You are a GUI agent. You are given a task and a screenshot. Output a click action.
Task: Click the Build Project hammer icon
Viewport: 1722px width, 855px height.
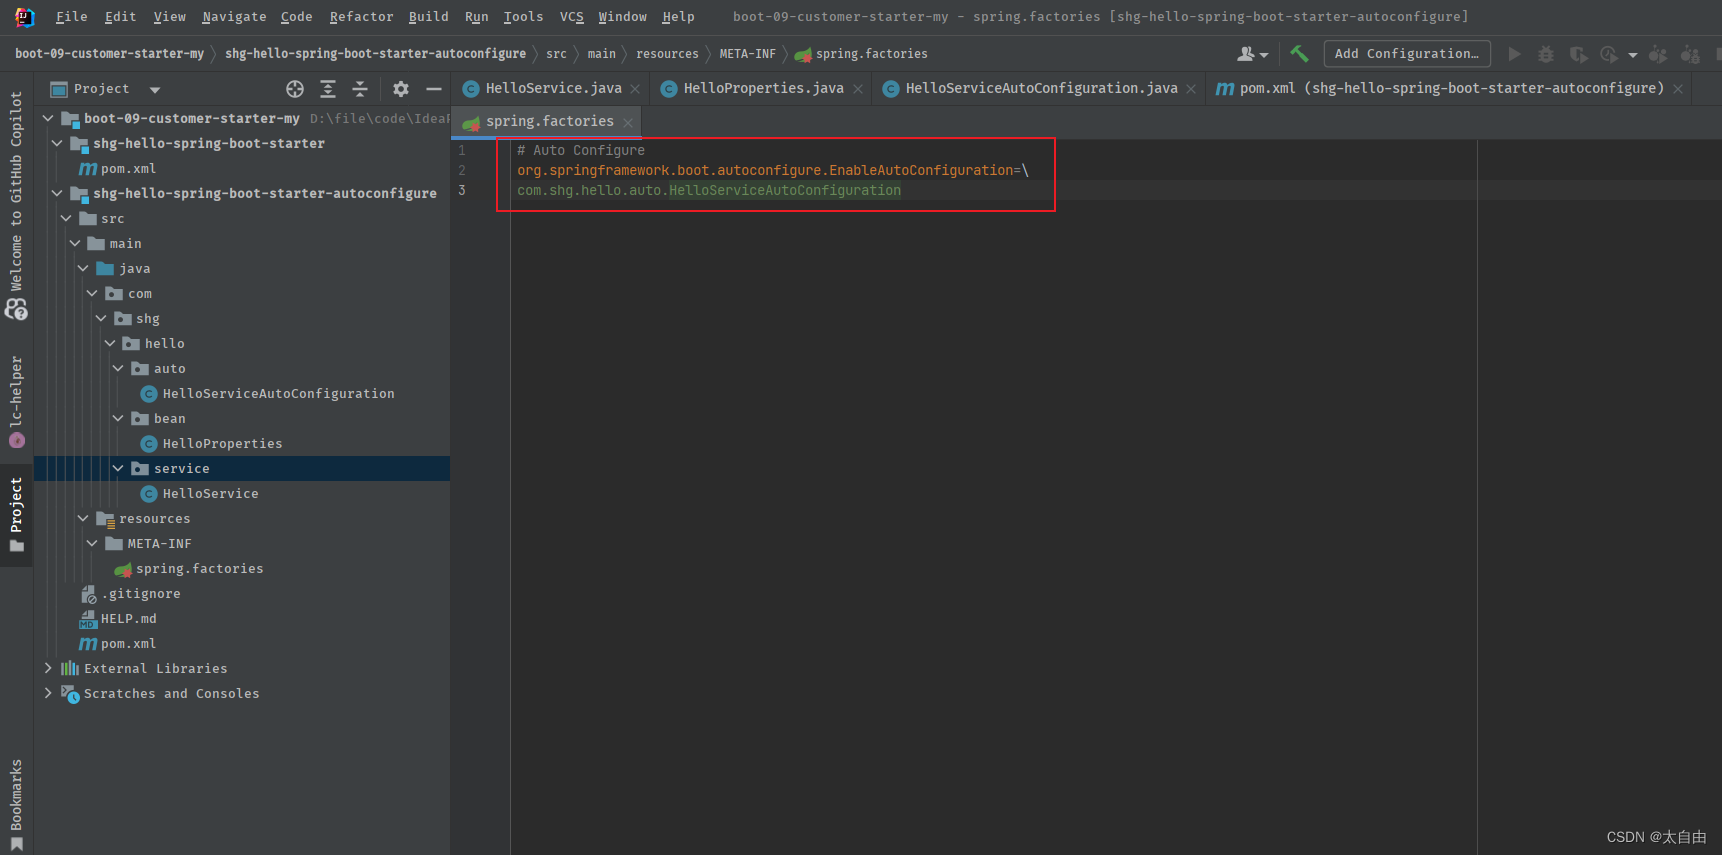point(1299,54)
